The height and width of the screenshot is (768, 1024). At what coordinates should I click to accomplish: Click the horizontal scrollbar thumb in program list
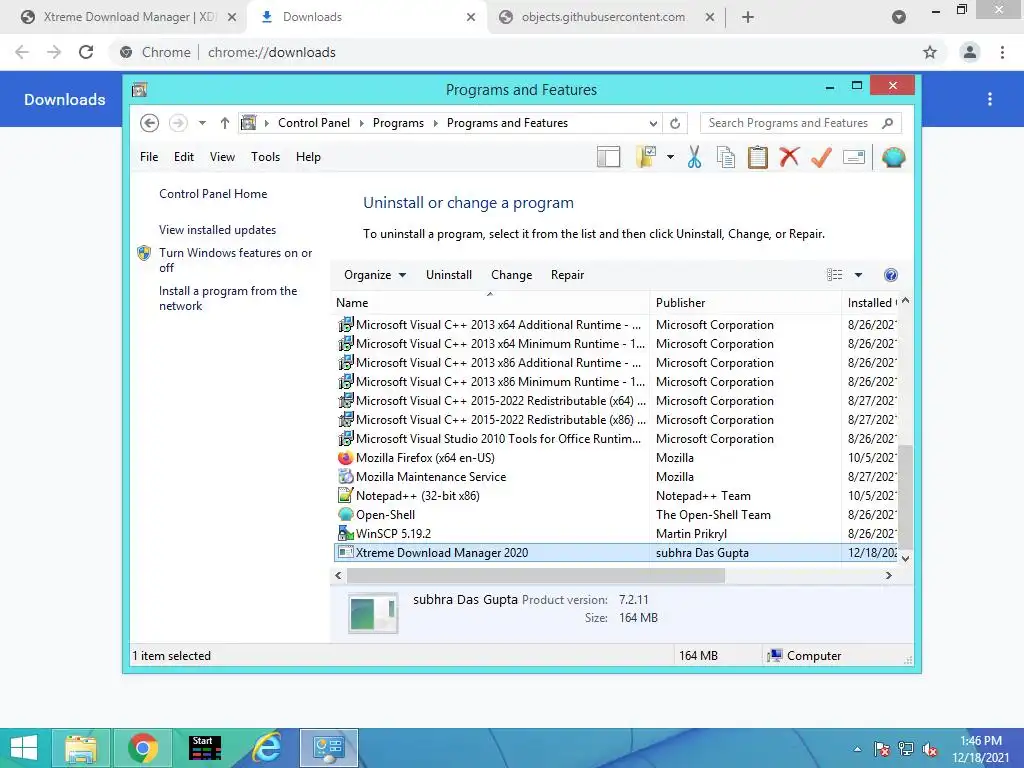click(536, 575)
